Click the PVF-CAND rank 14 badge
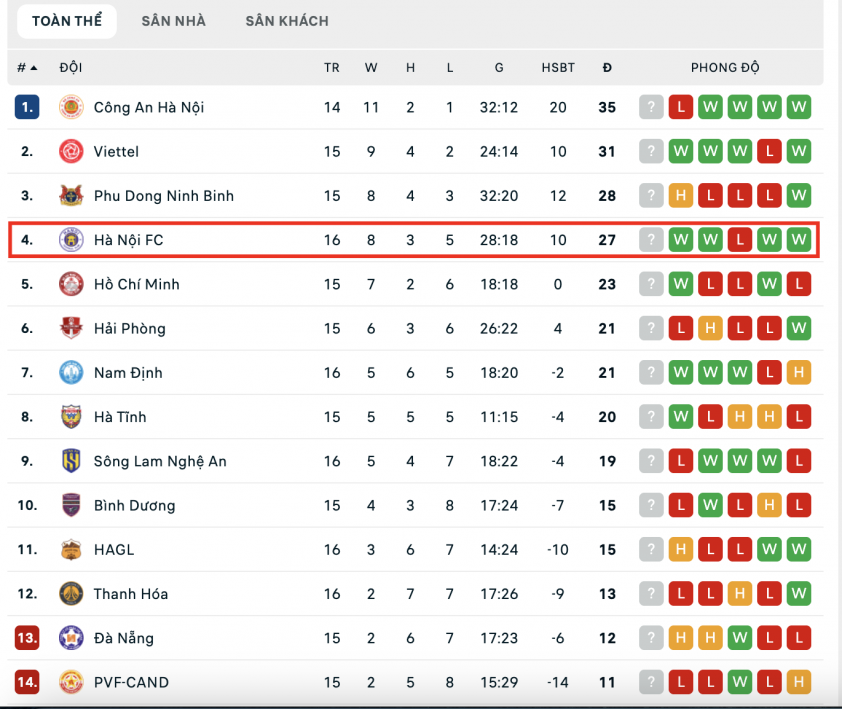This screenshot has height=709, width=842. (x=27, y=682)
